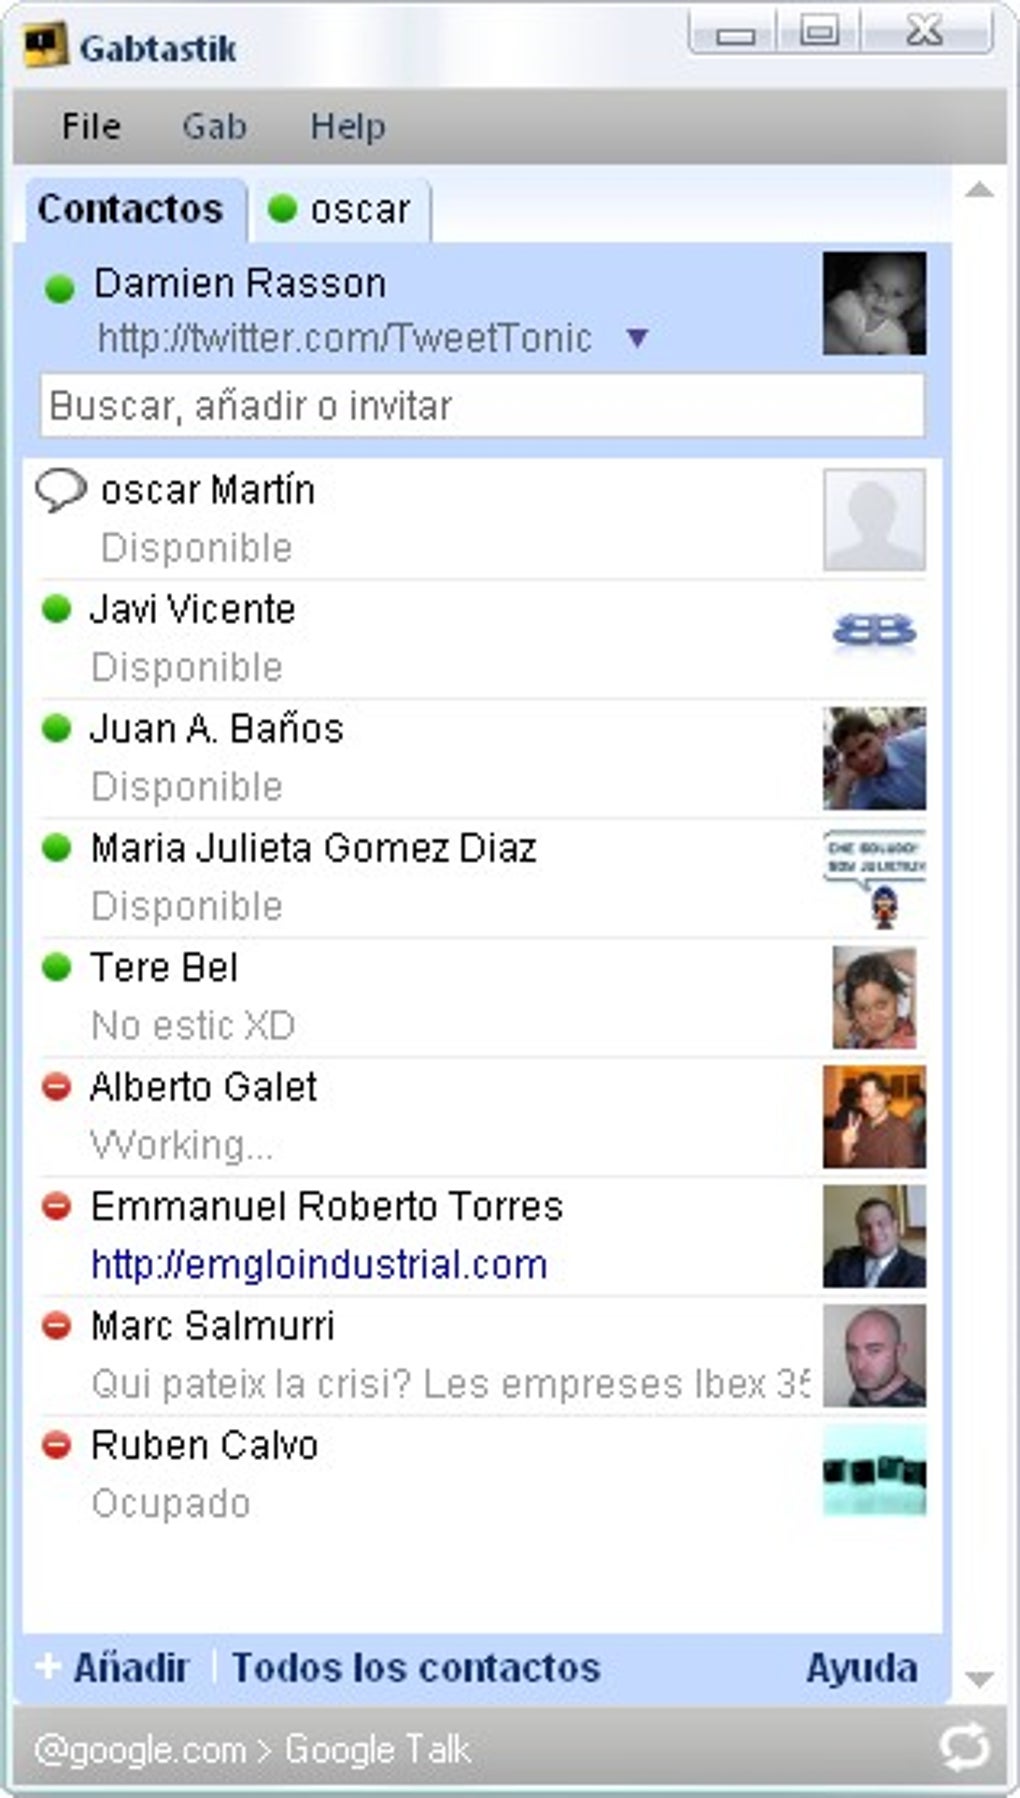This screenshot has height=1798, width=1020.
Task: Click the scrollbar down arrow
Action: (979, 1678)
